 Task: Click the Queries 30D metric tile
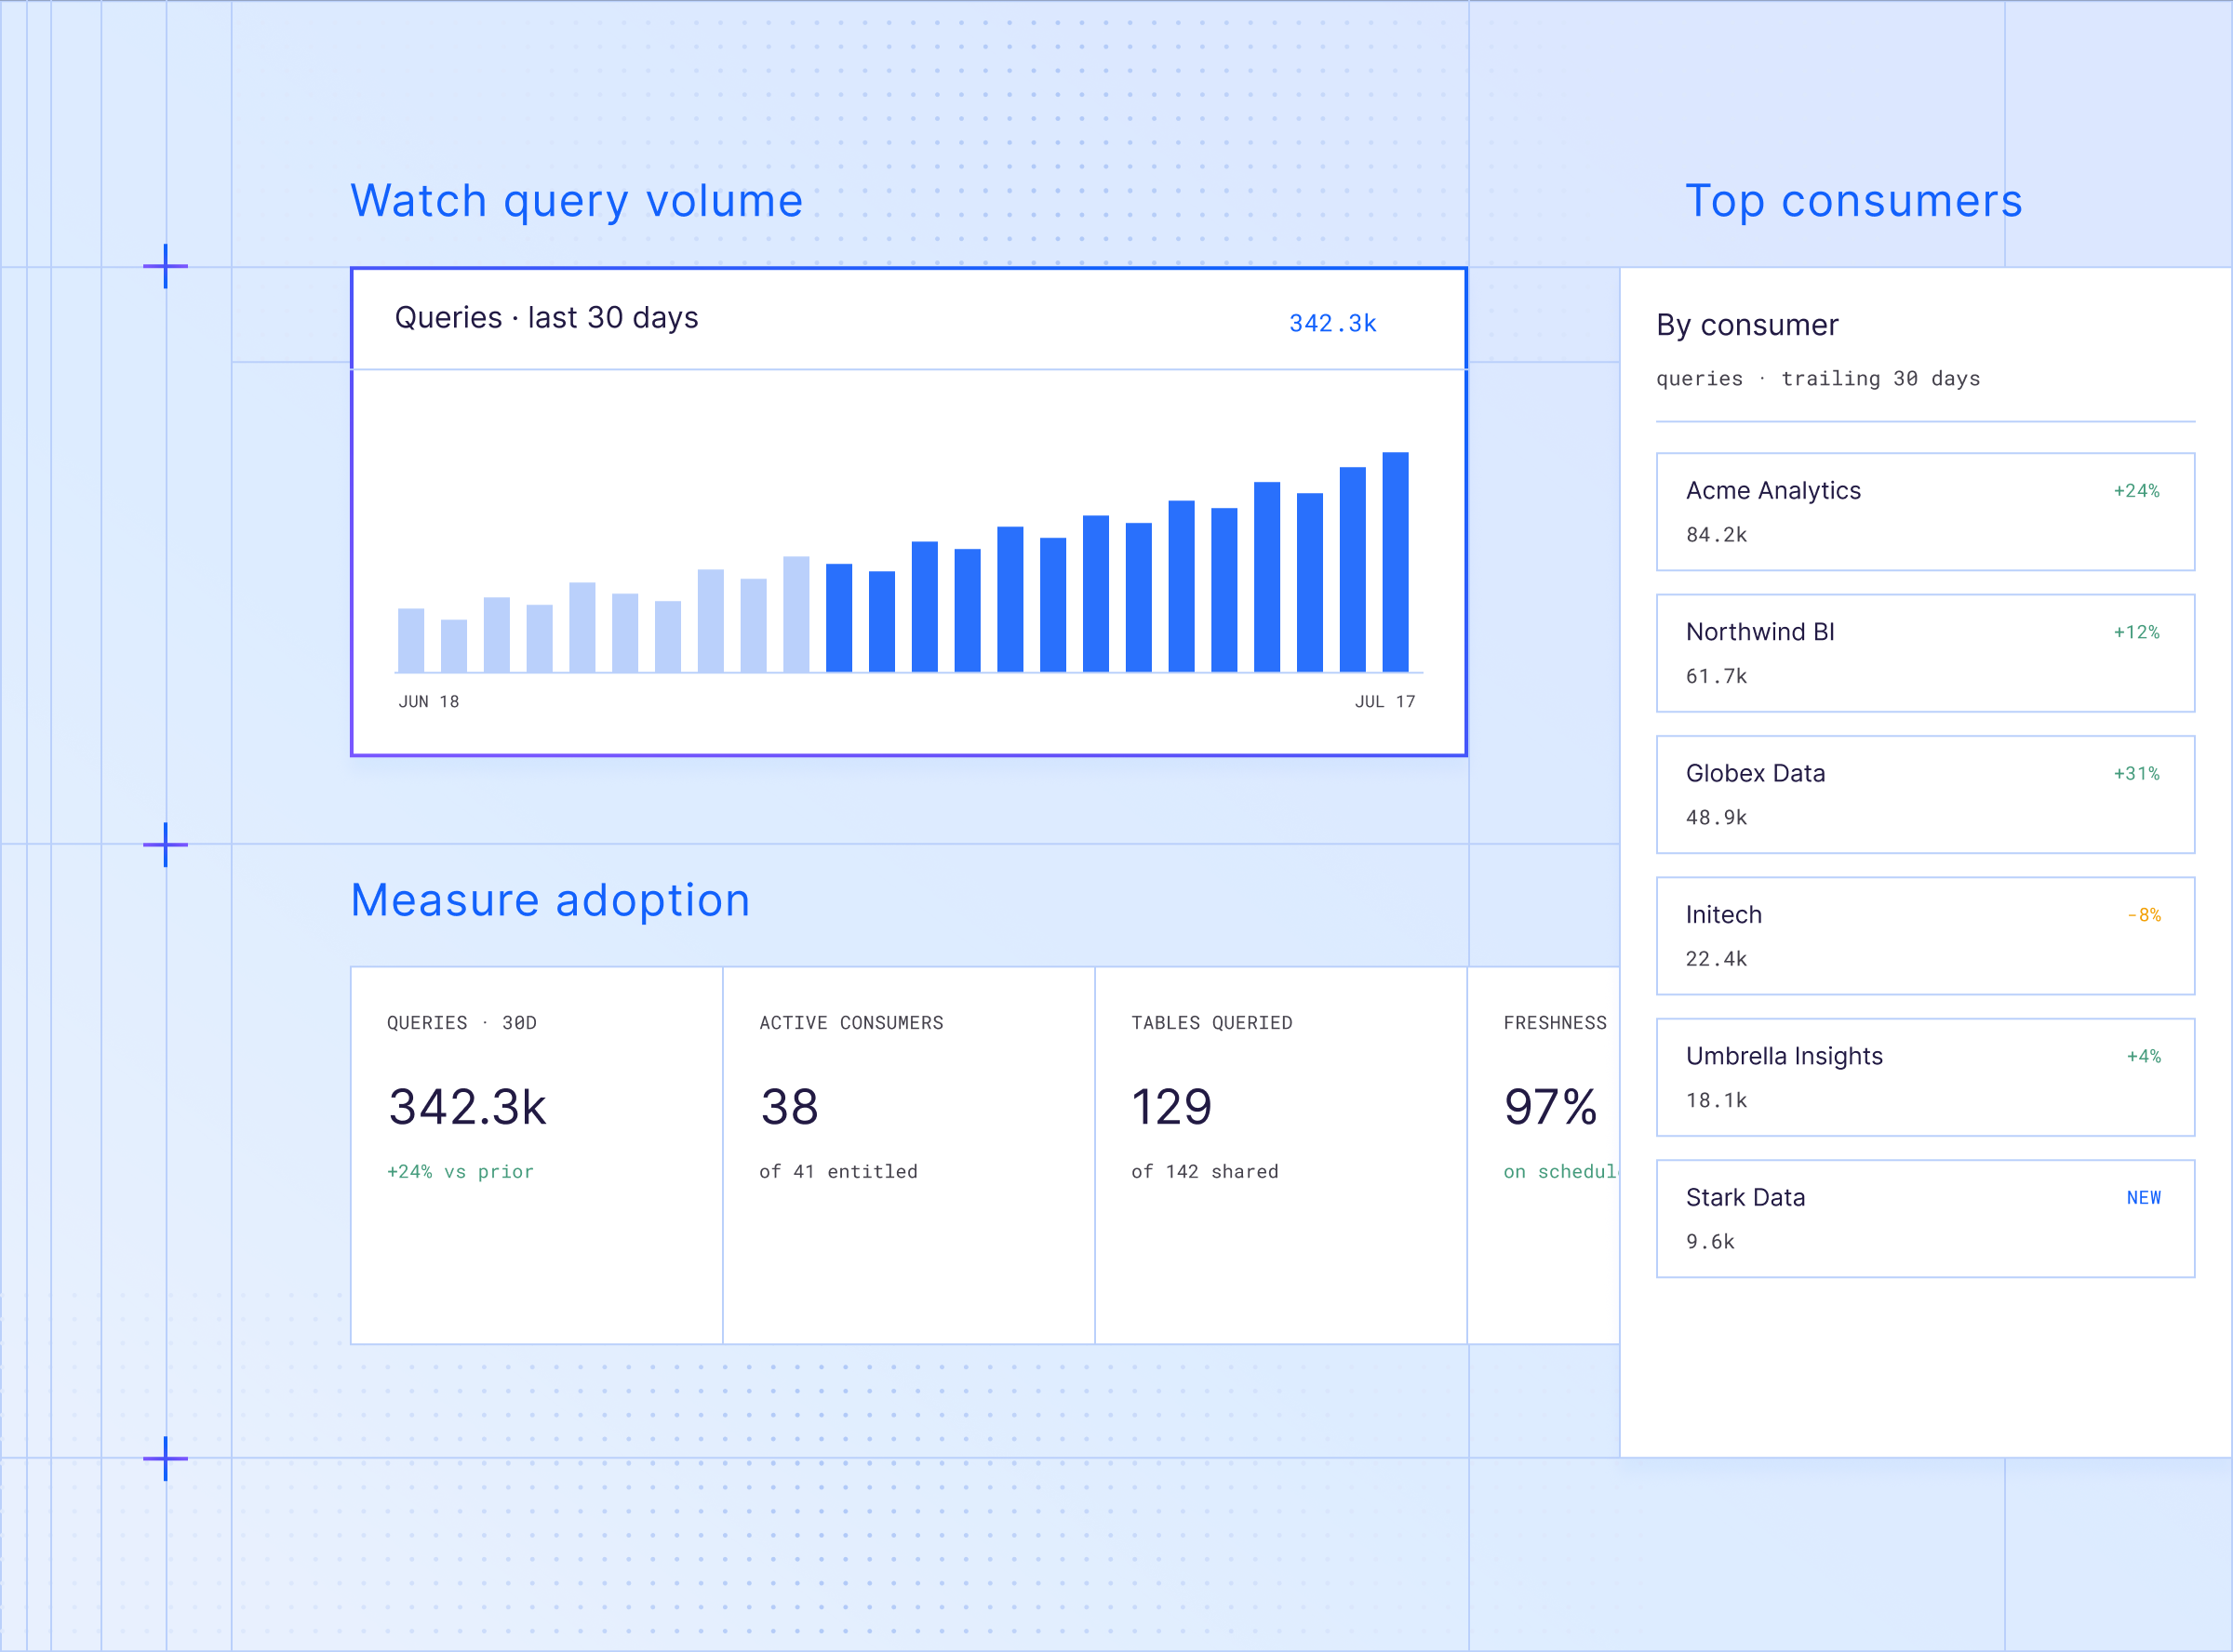[537, 1155]
